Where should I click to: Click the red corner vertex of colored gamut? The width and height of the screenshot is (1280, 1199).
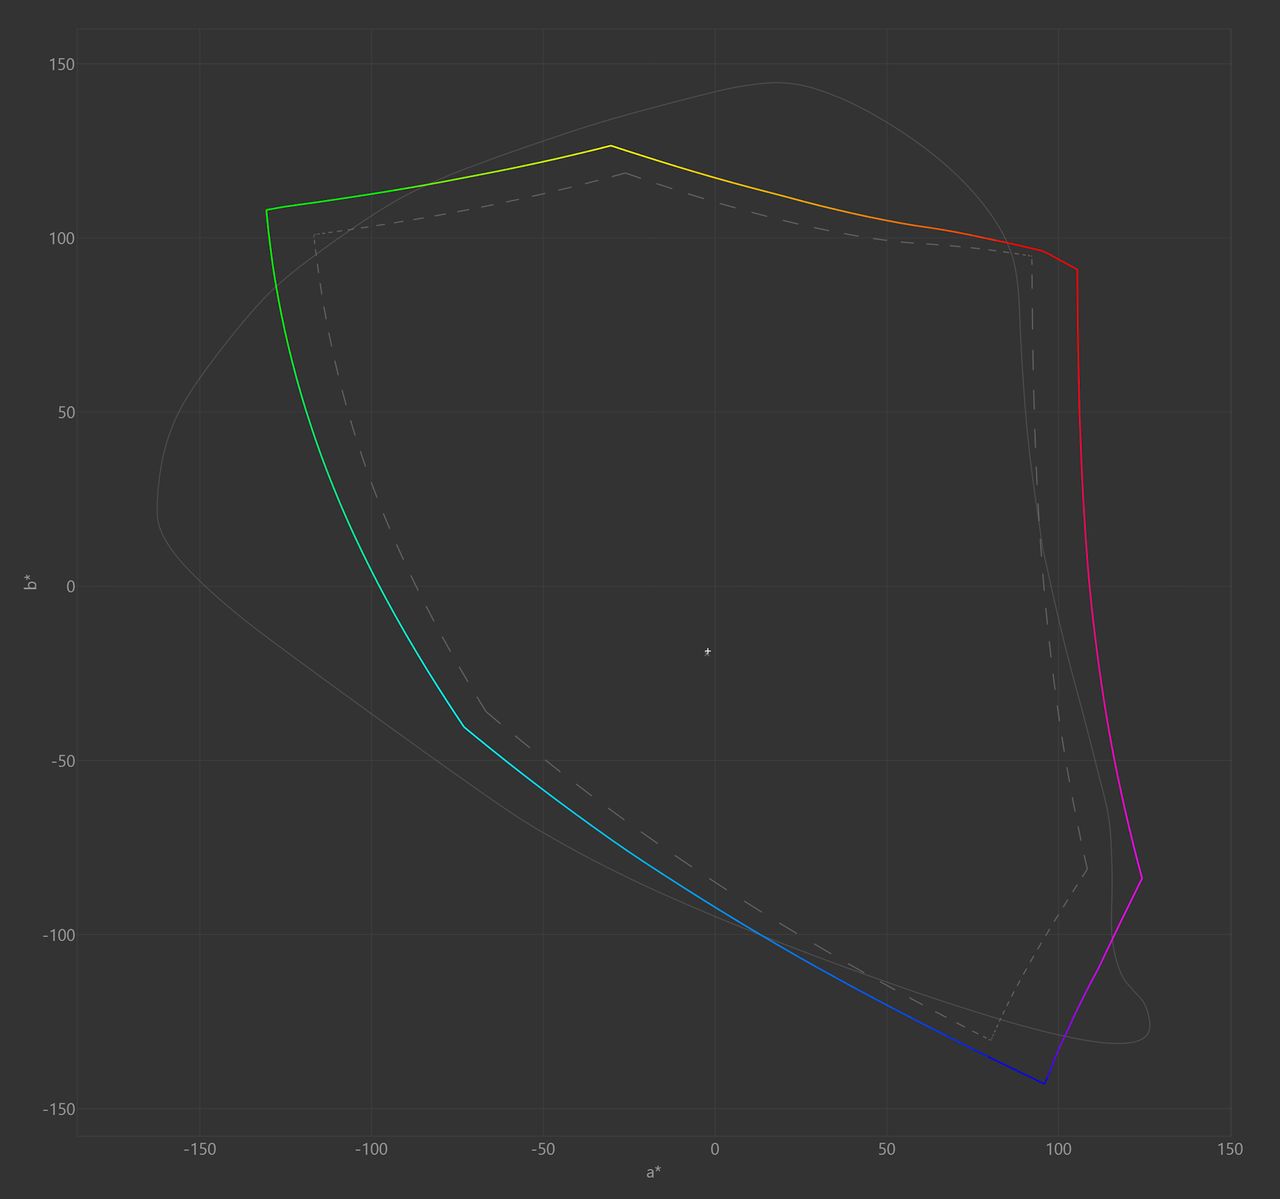(x=1077, y=269)
